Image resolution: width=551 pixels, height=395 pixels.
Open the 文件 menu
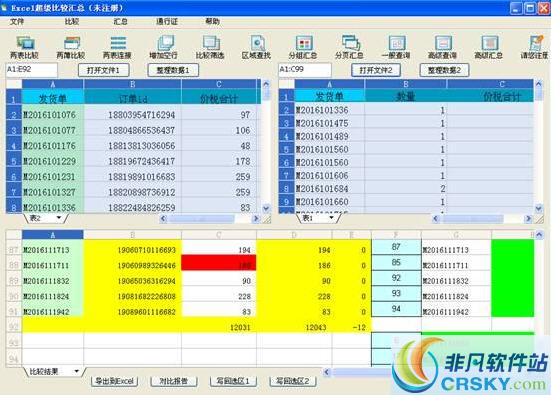[17, 22]
